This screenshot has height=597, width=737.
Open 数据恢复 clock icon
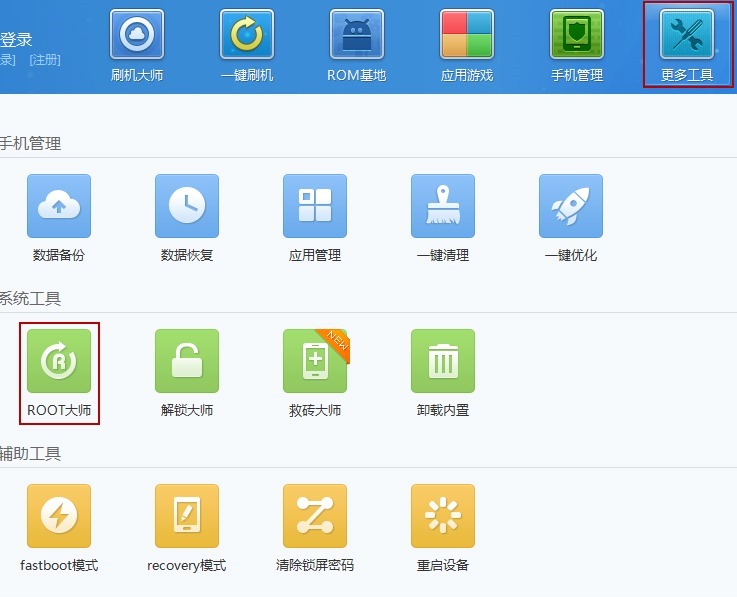(187, 206)
